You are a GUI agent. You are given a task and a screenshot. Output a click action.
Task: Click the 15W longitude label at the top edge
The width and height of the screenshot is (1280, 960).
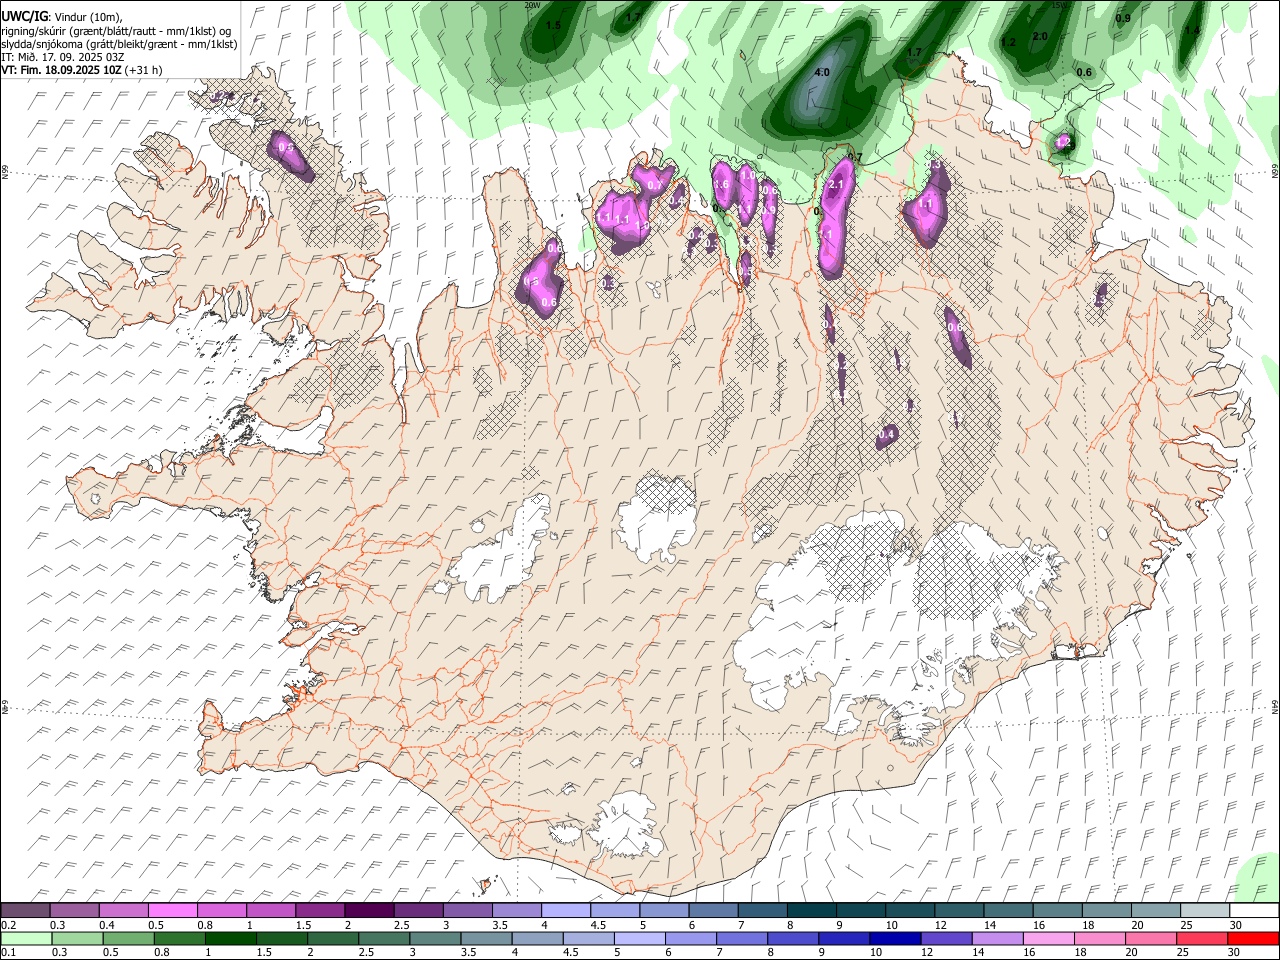click(x=1060, y=5)
